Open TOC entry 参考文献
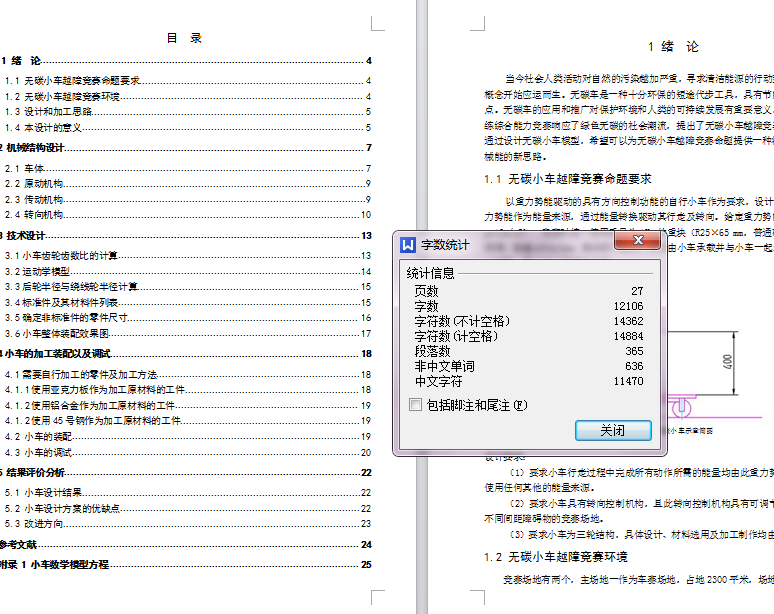 click(186, 544)
